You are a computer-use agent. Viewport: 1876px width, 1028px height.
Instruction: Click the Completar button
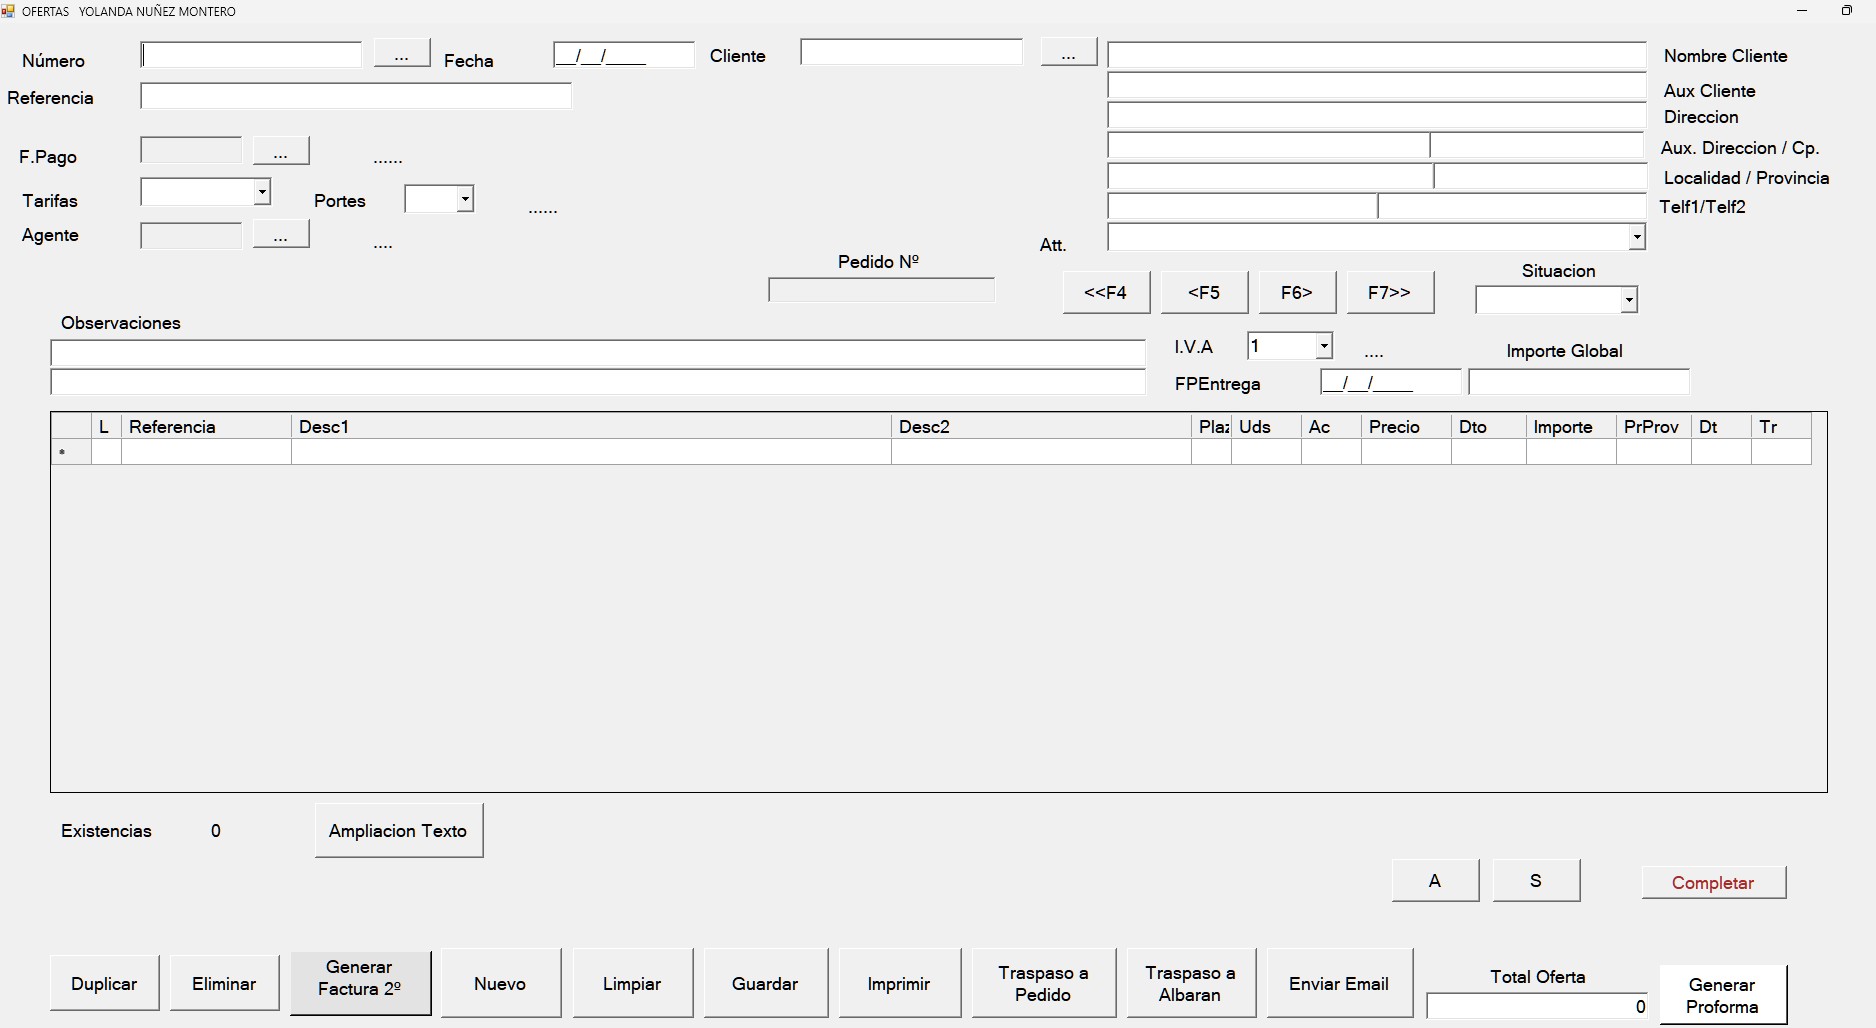1712,882
